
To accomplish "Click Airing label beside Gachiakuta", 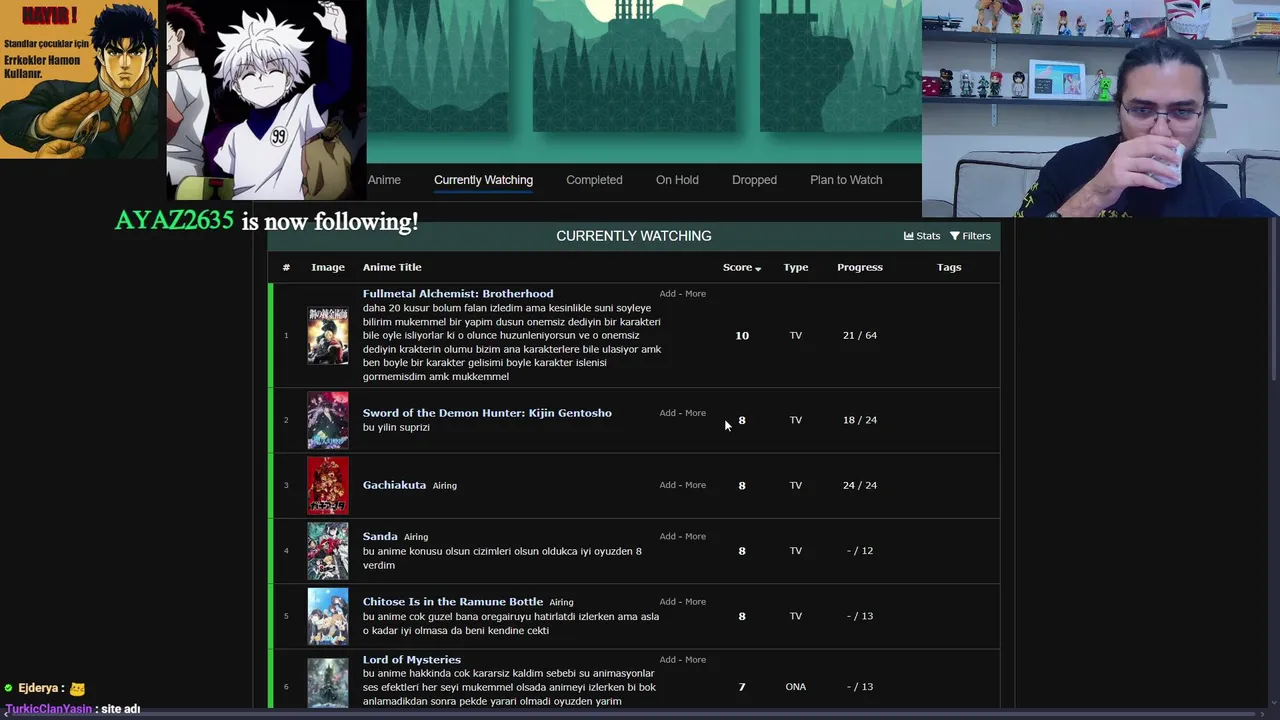I will (445, 486).
